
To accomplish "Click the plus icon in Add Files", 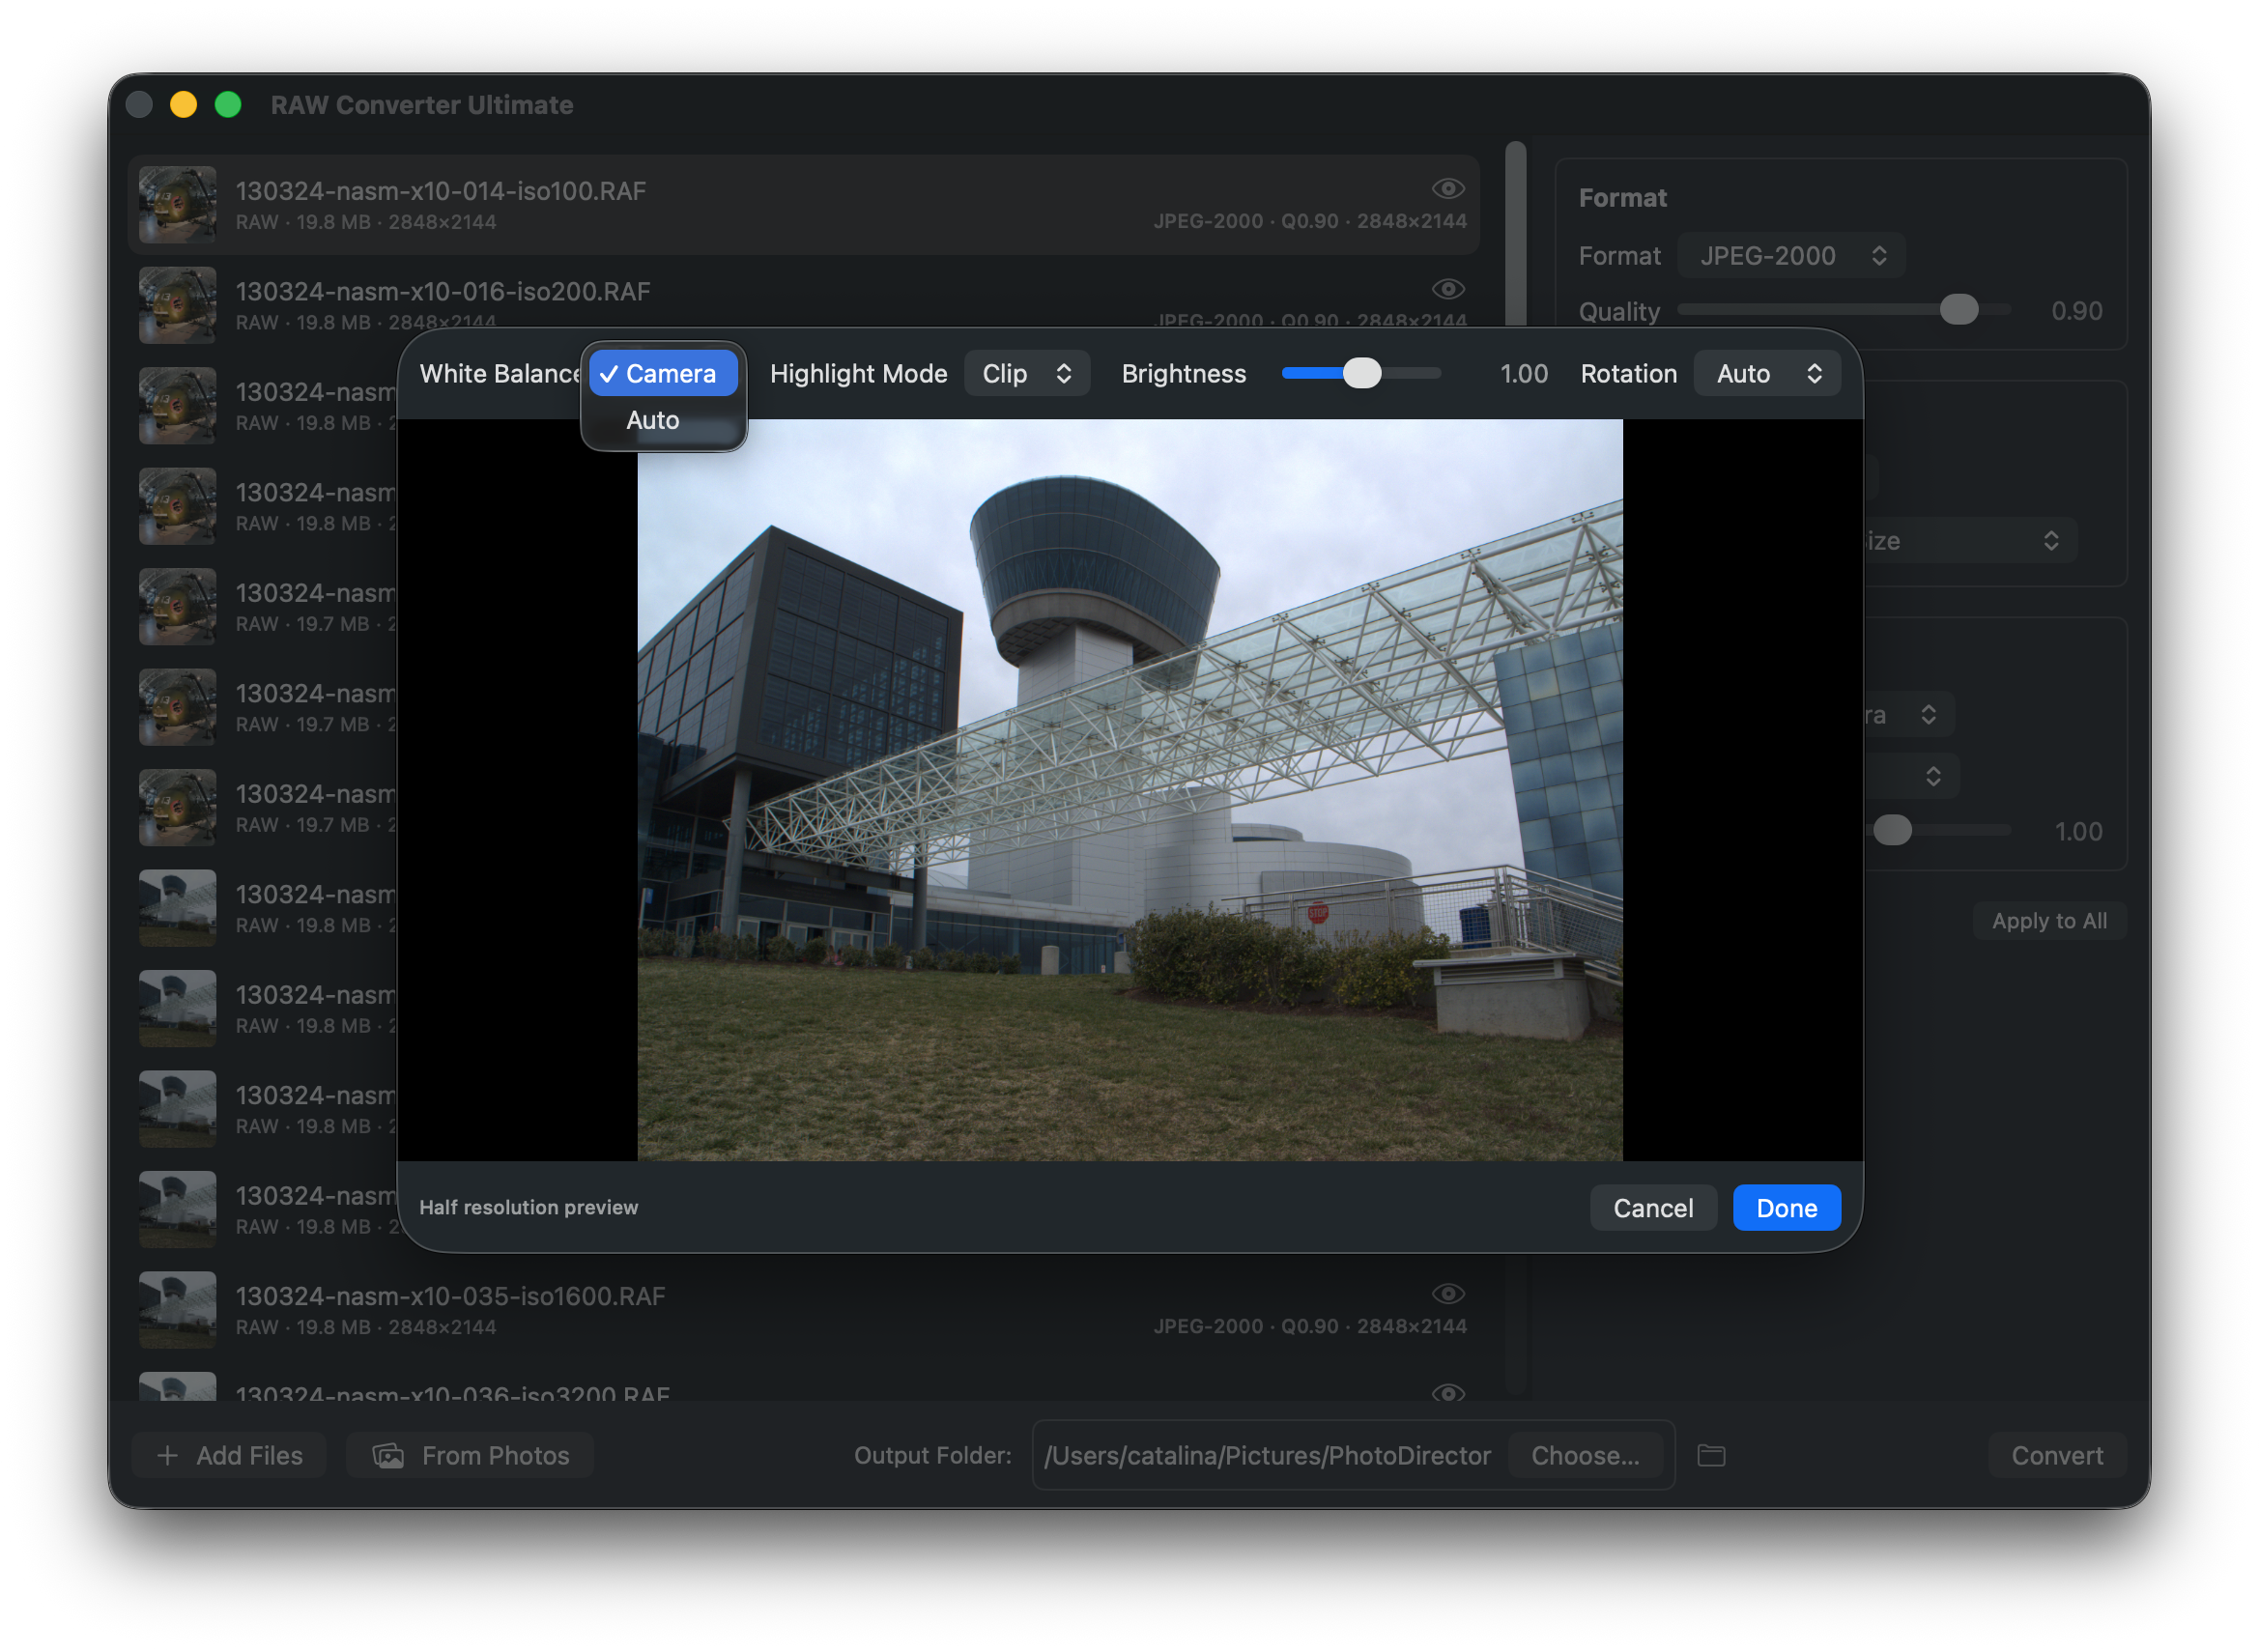I will (x=168, y=1456).
